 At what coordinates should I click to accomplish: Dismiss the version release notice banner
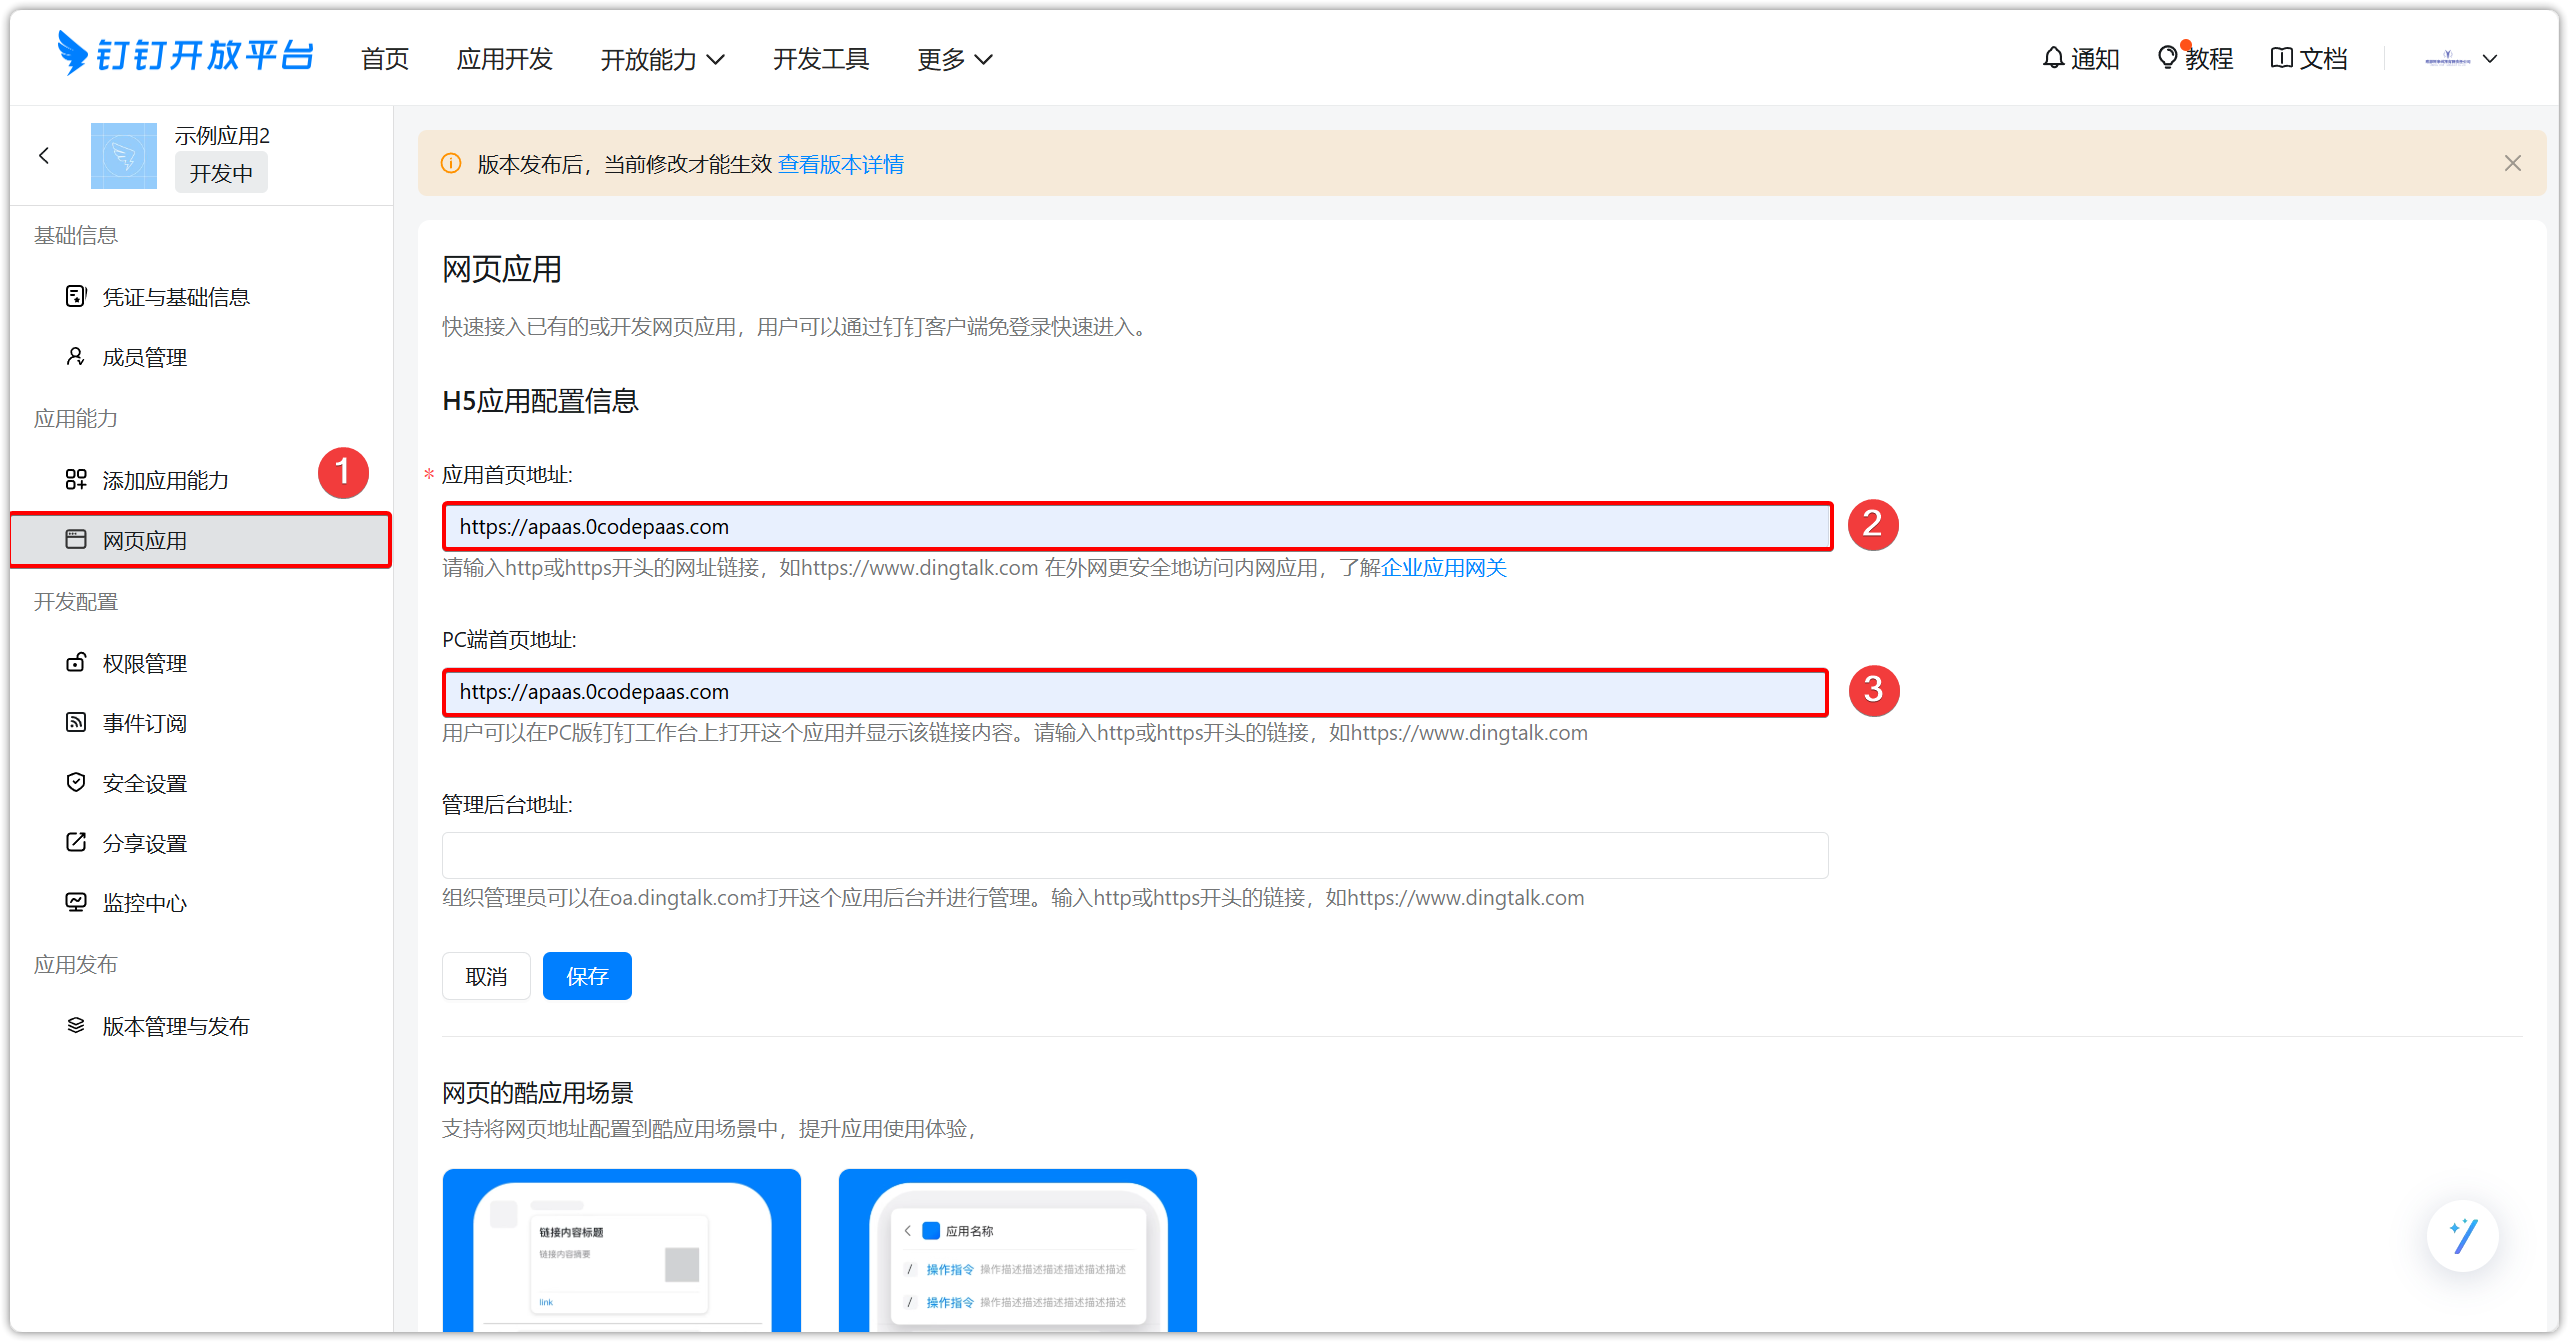[2512, 163]
